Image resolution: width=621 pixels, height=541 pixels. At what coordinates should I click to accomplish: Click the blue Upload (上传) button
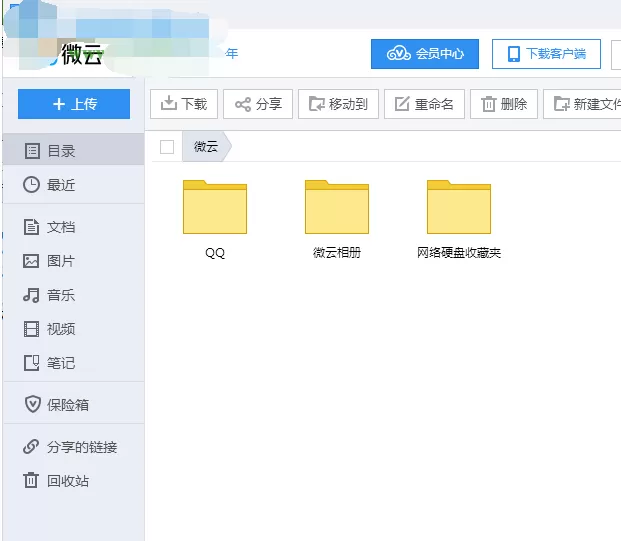click(x=74, y=104)
